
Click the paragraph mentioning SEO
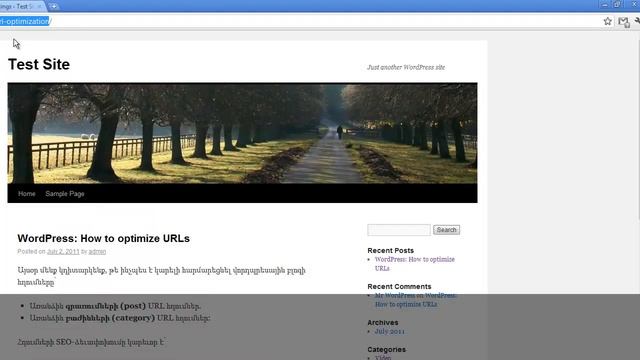(91, 342)
